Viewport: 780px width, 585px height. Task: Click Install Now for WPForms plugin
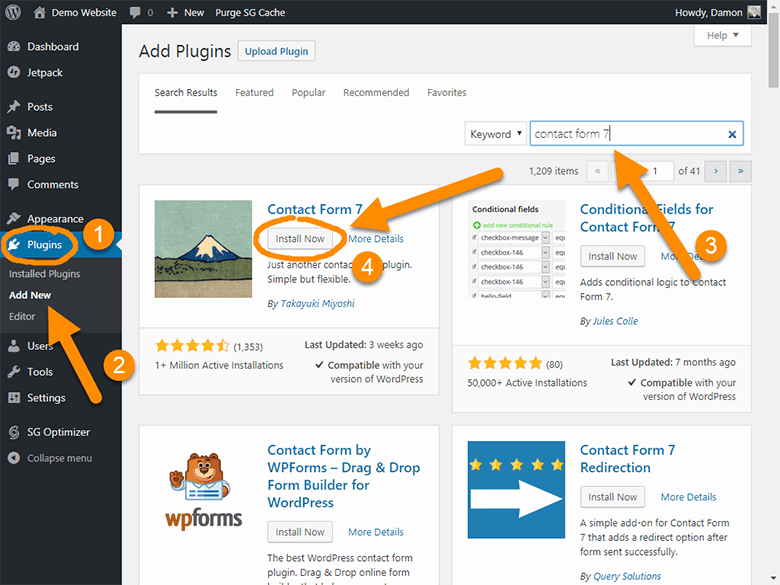click(x=300, y=532)
